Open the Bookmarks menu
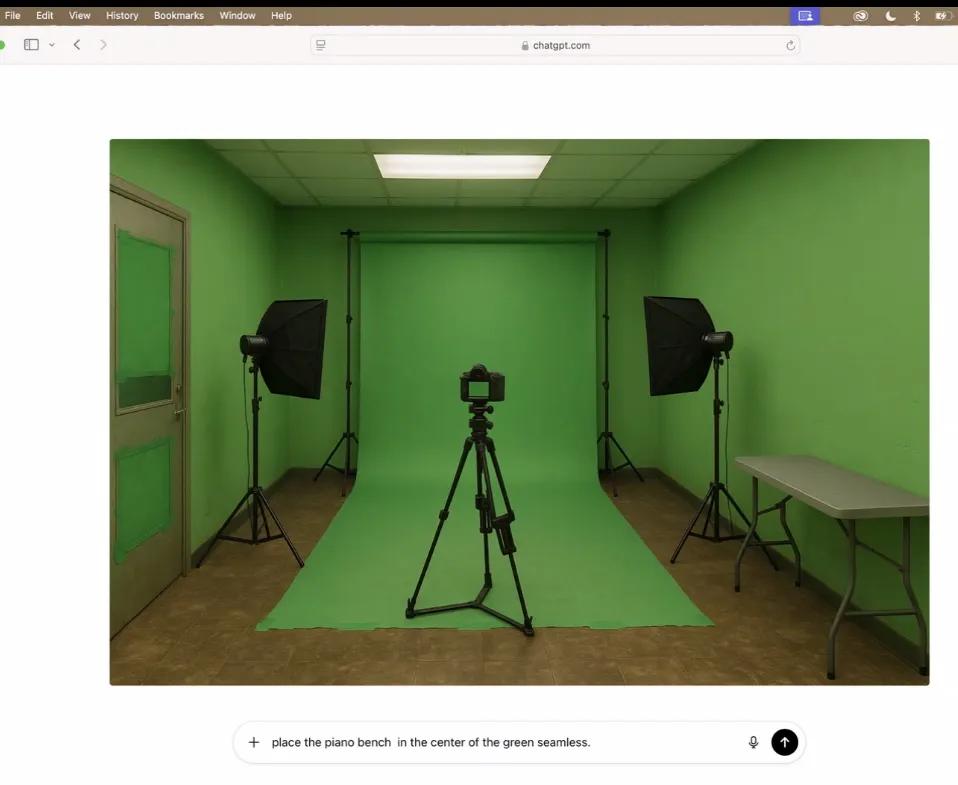This screenshot has height=785, width=958. click(x=178, y=15)
